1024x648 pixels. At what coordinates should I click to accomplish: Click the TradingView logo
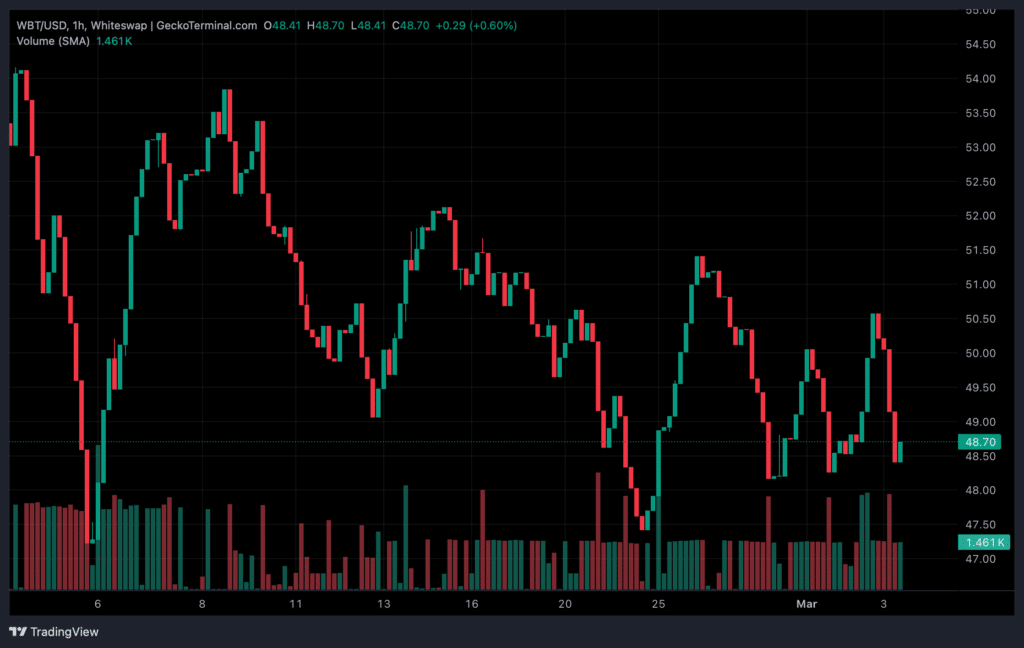tap(54, 631)
